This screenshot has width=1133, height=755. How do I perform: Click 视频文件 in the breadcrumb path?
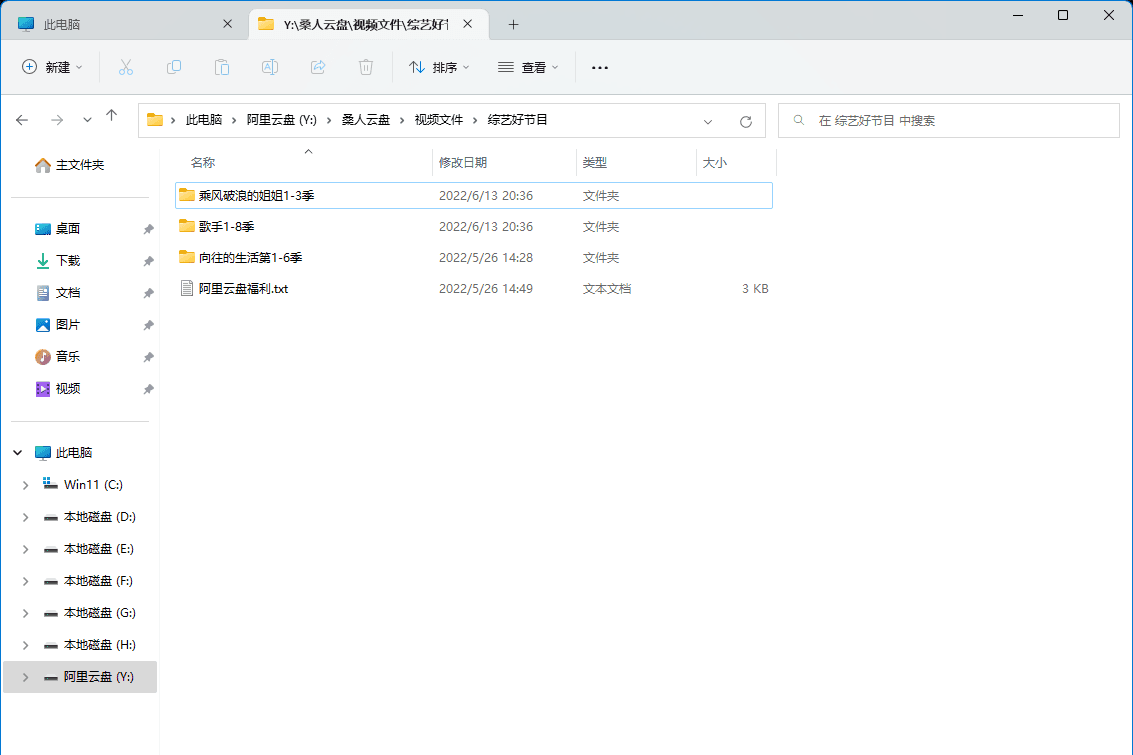[439, 120]
